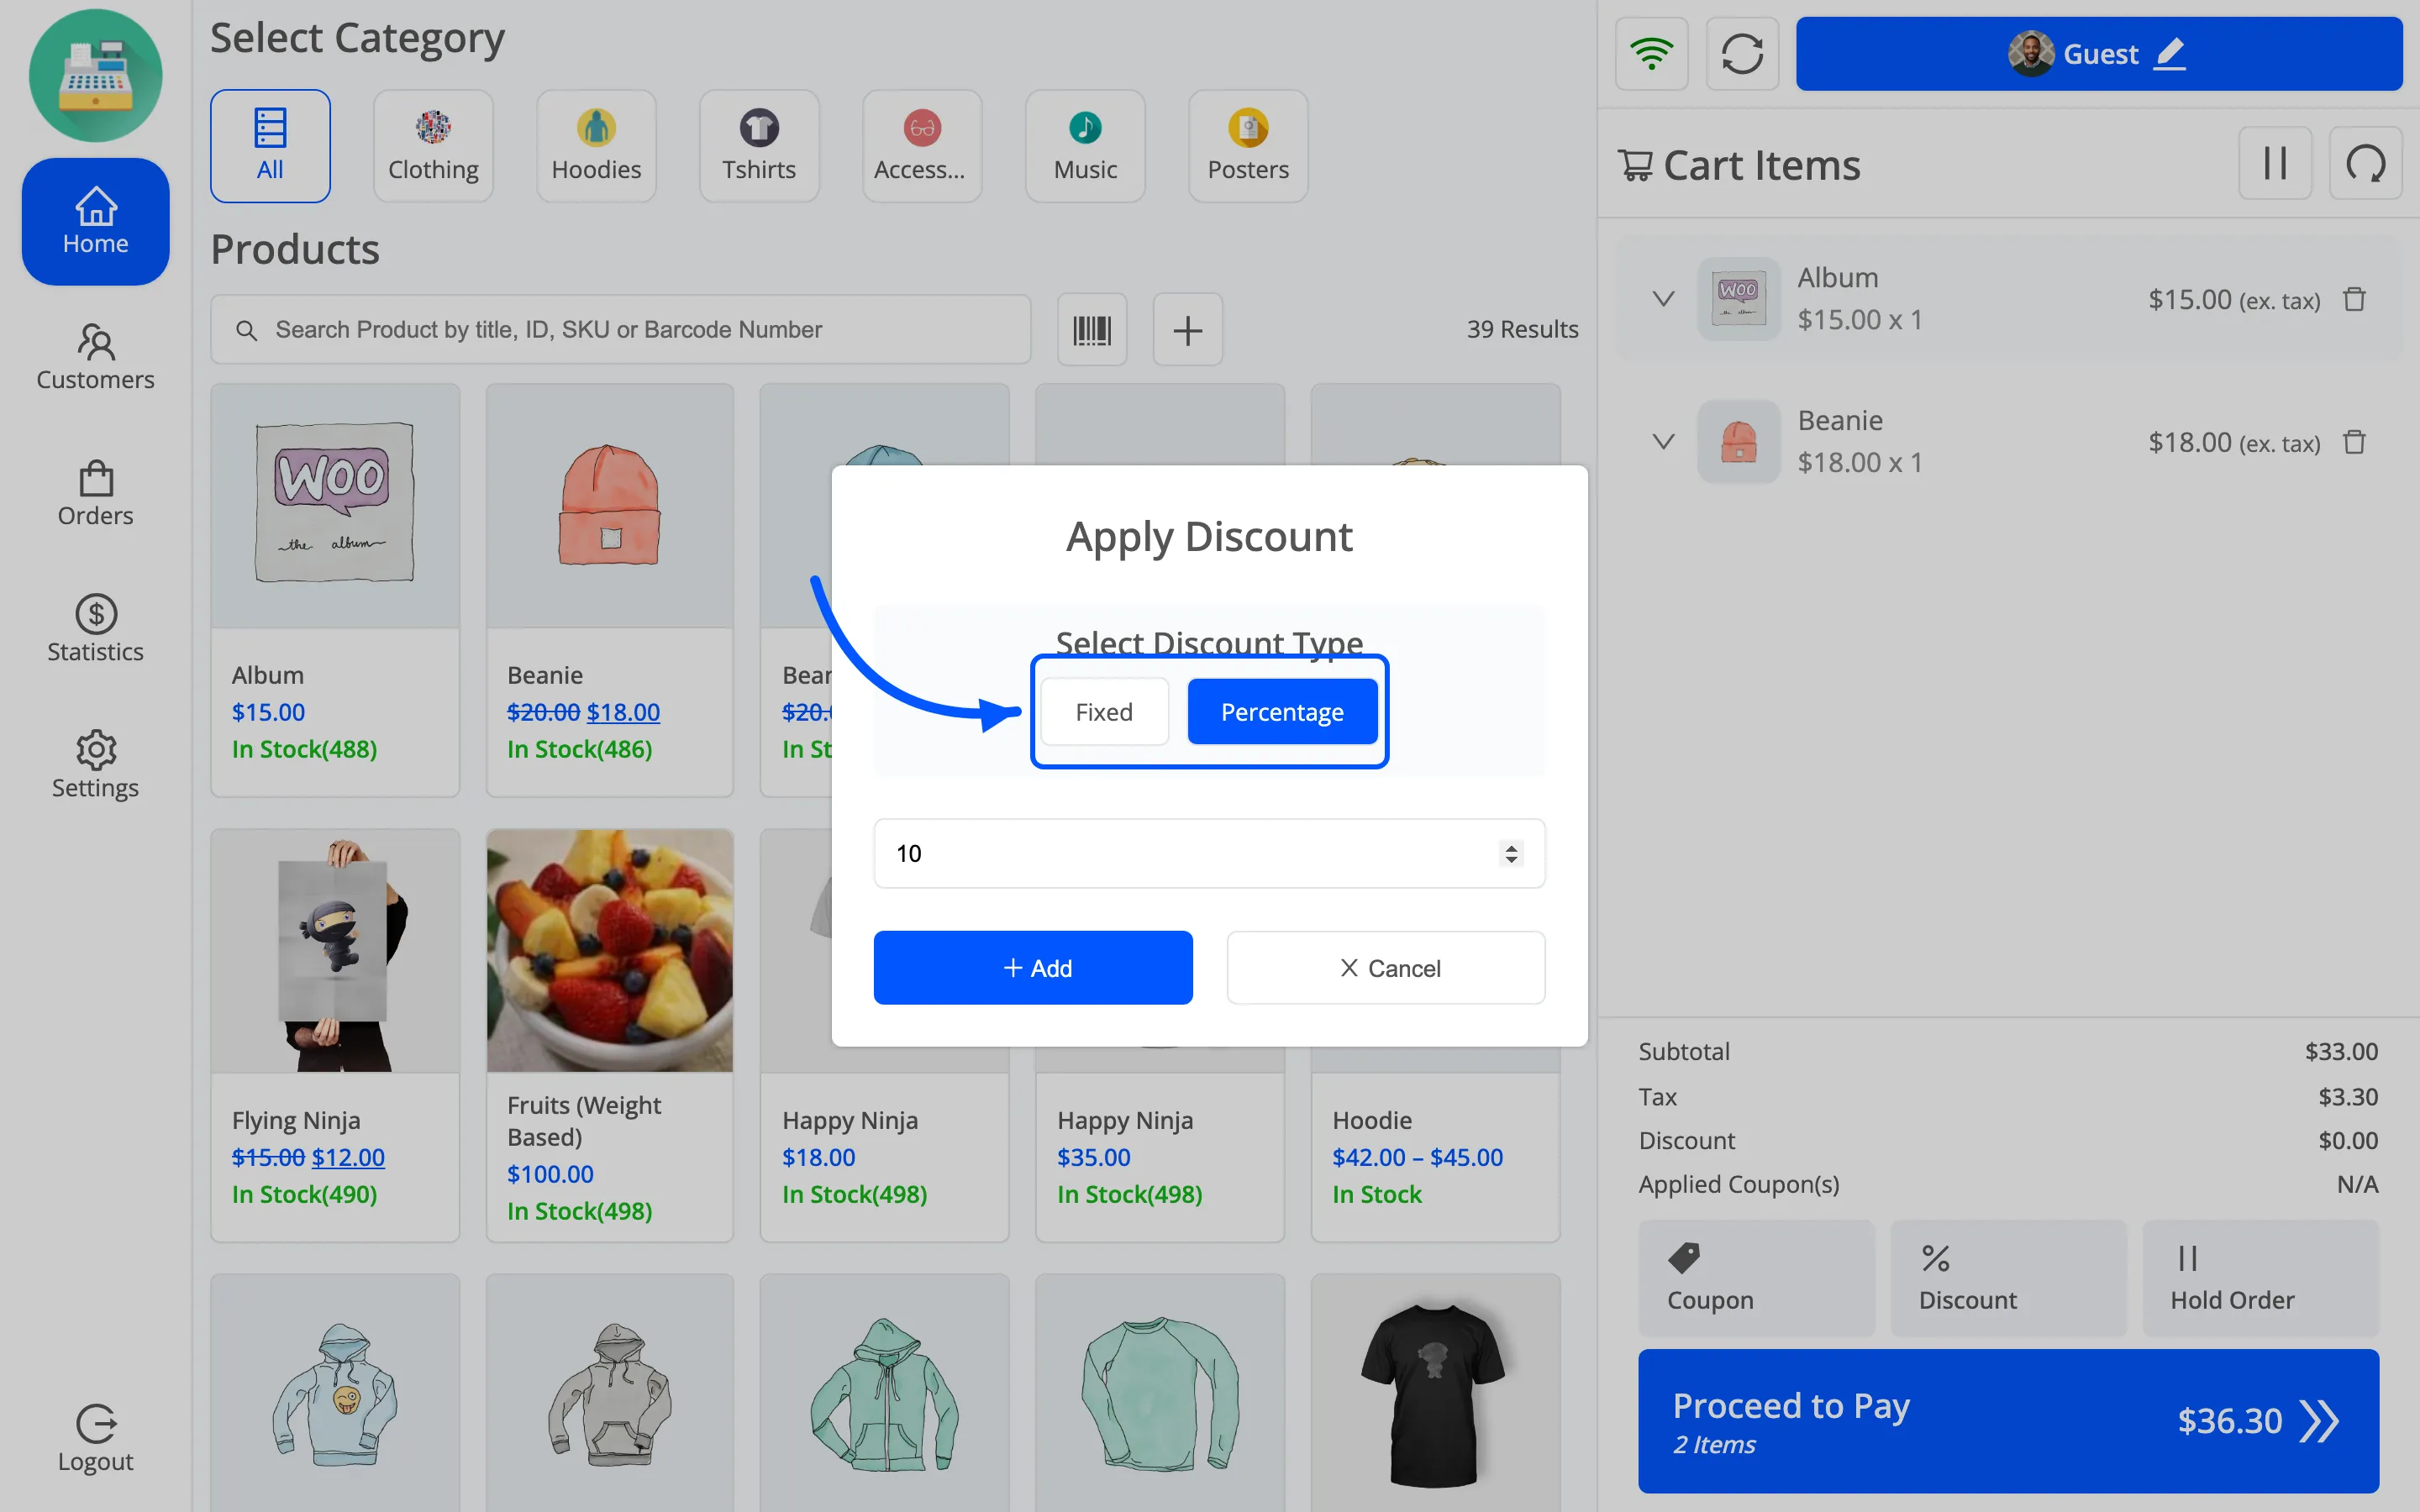
Task: Select the Percentage discount type
Action: pos(1282,711)
